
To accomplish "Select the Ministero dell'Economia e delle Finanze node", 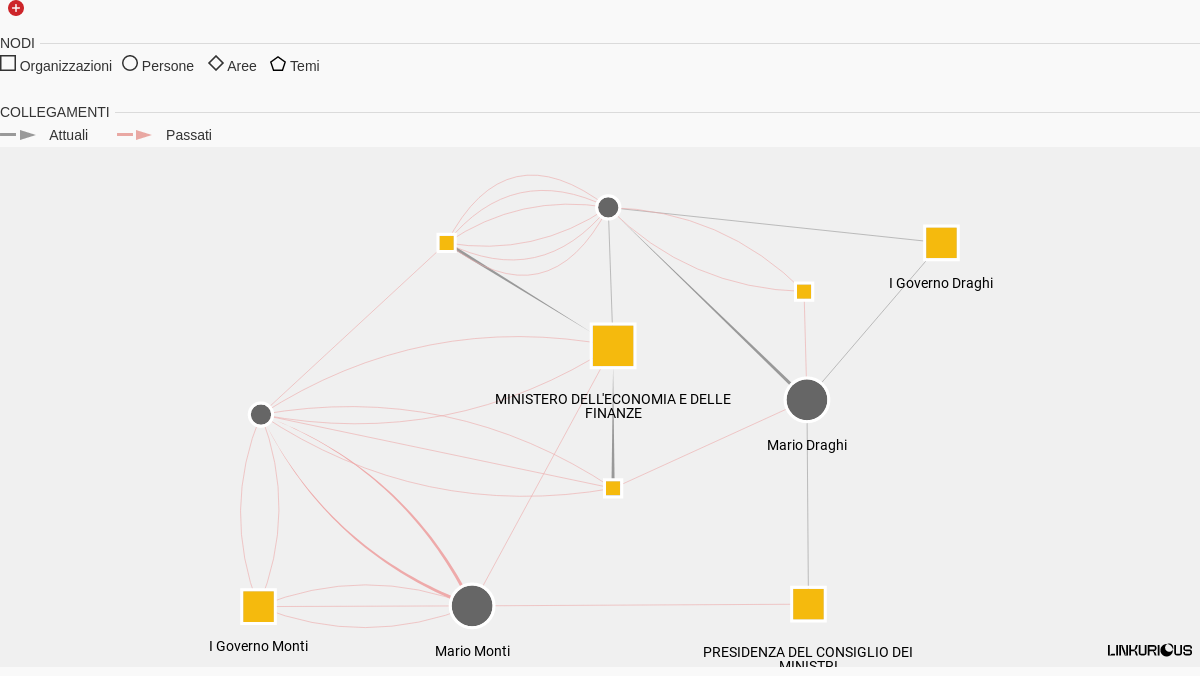I will pos(613,346).
